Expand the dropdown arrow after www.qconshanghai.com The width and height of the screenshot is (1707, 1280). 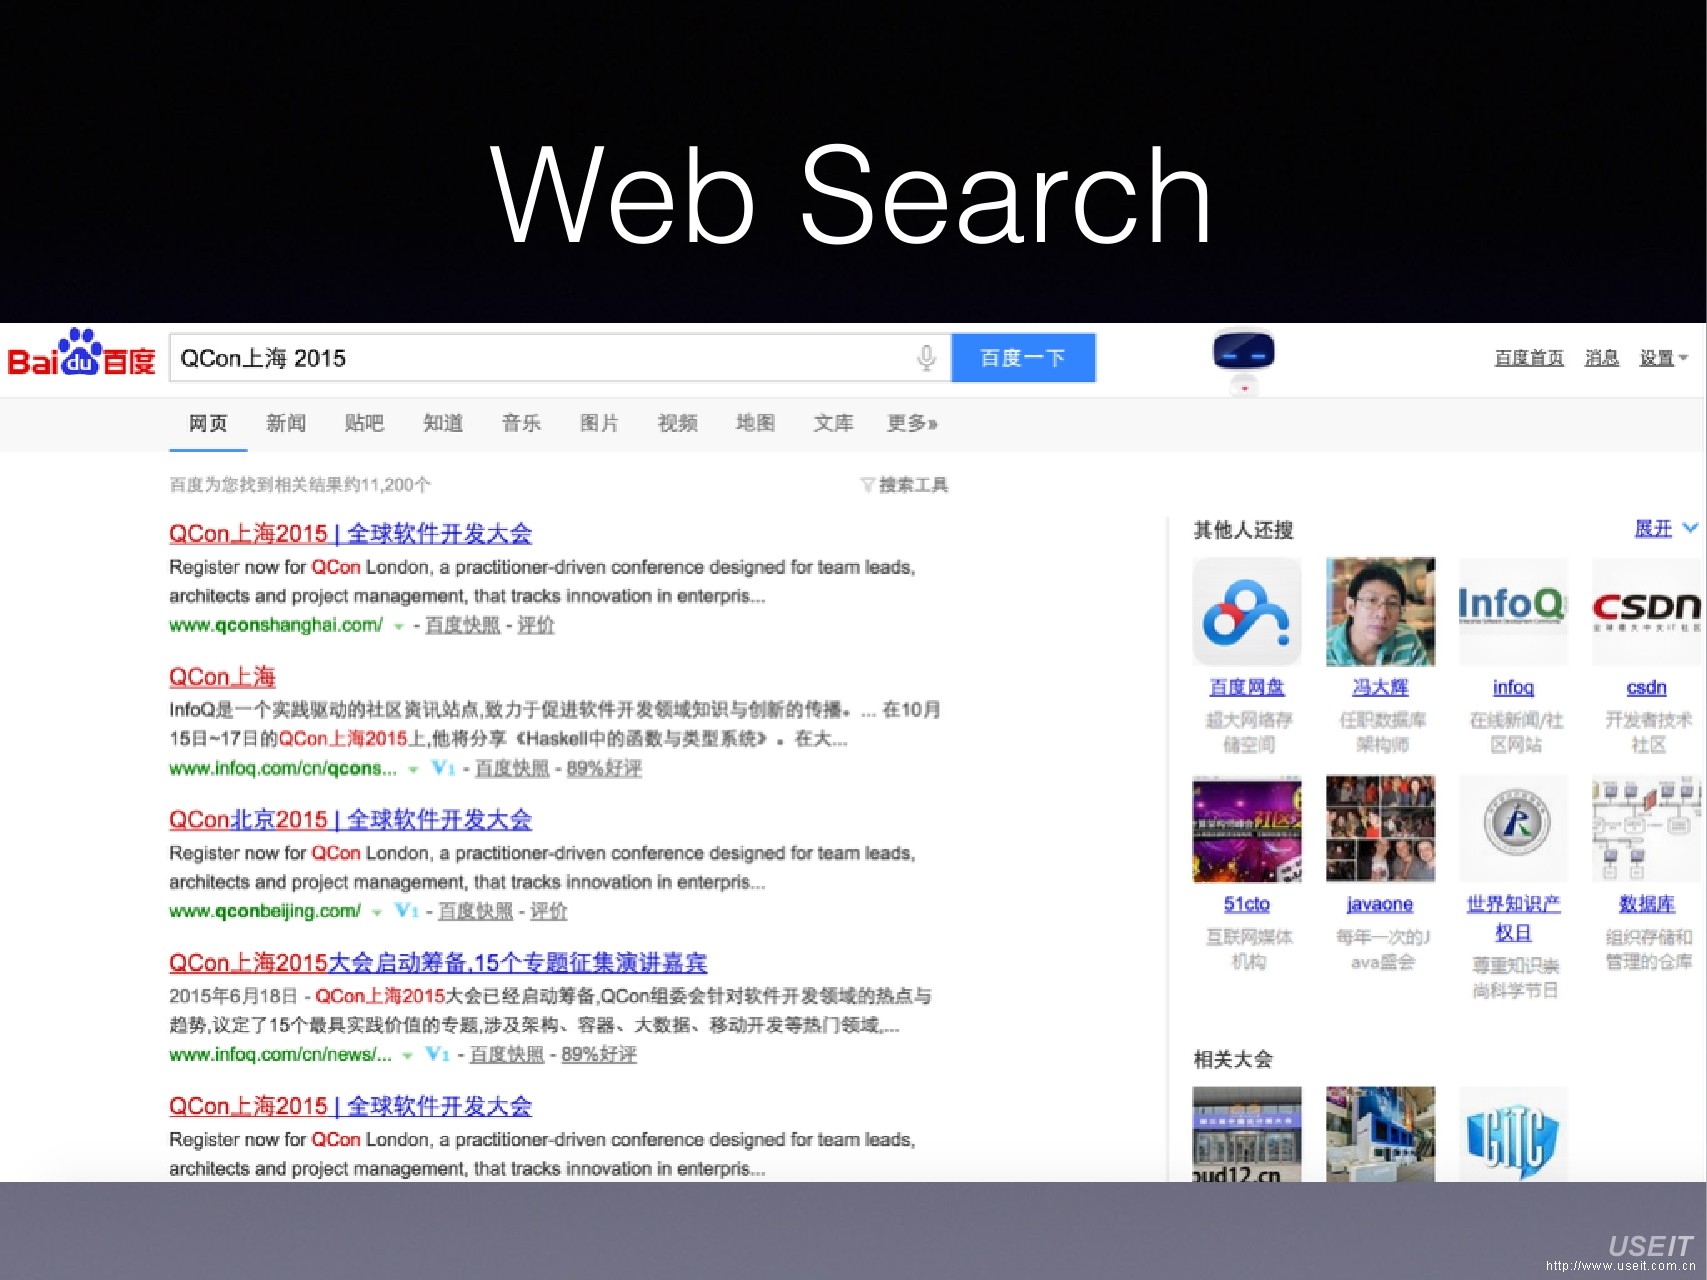tap(399, 627)
